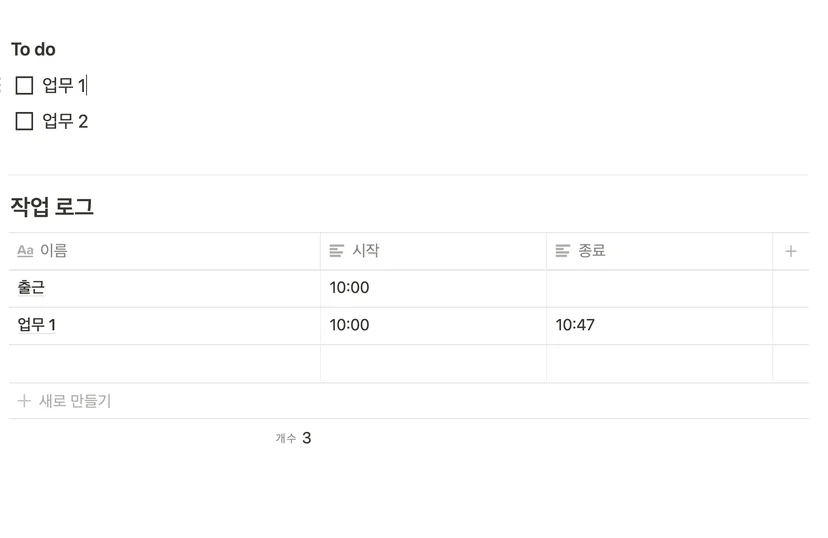Screen dimensions: 828x538
Task: Click the empty 종료 cell in 출근 row
Action: [660, 288]
